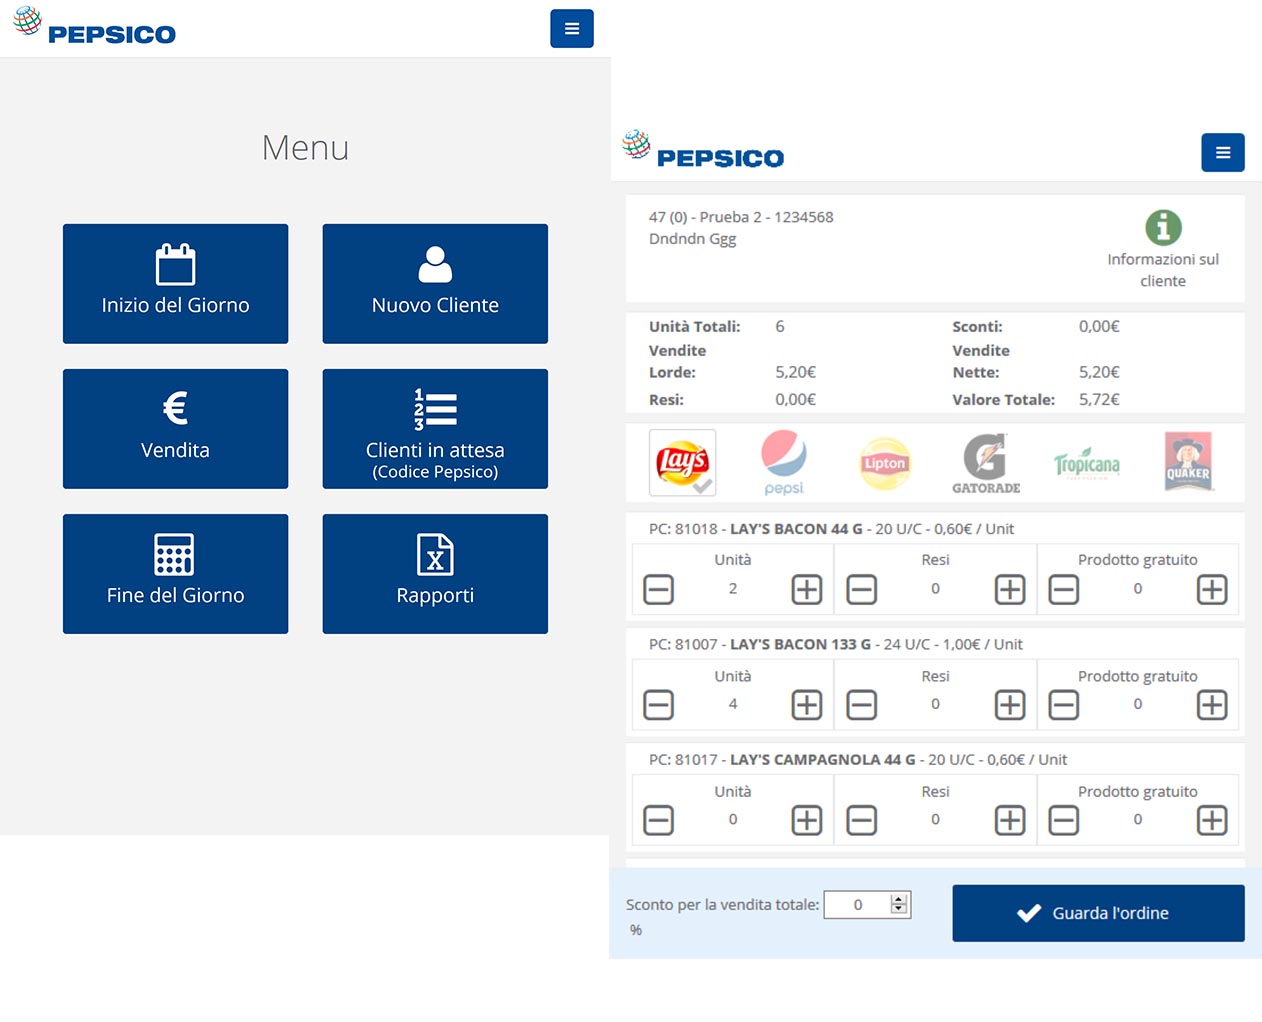Viewport: 1262px width, 1022px height.
Task: Decrease Resi for Lay's Campagnola 44 G
Action: 862,820
